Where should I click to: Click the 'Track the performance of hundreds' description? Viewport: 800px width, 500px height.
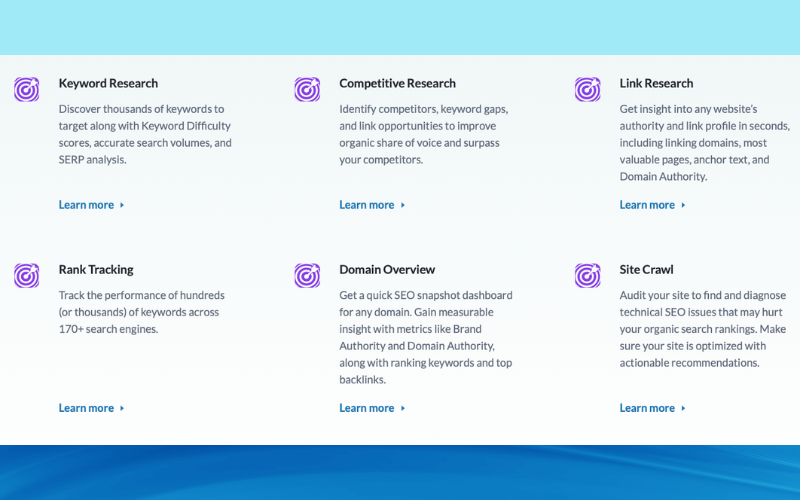click(142, 312)
